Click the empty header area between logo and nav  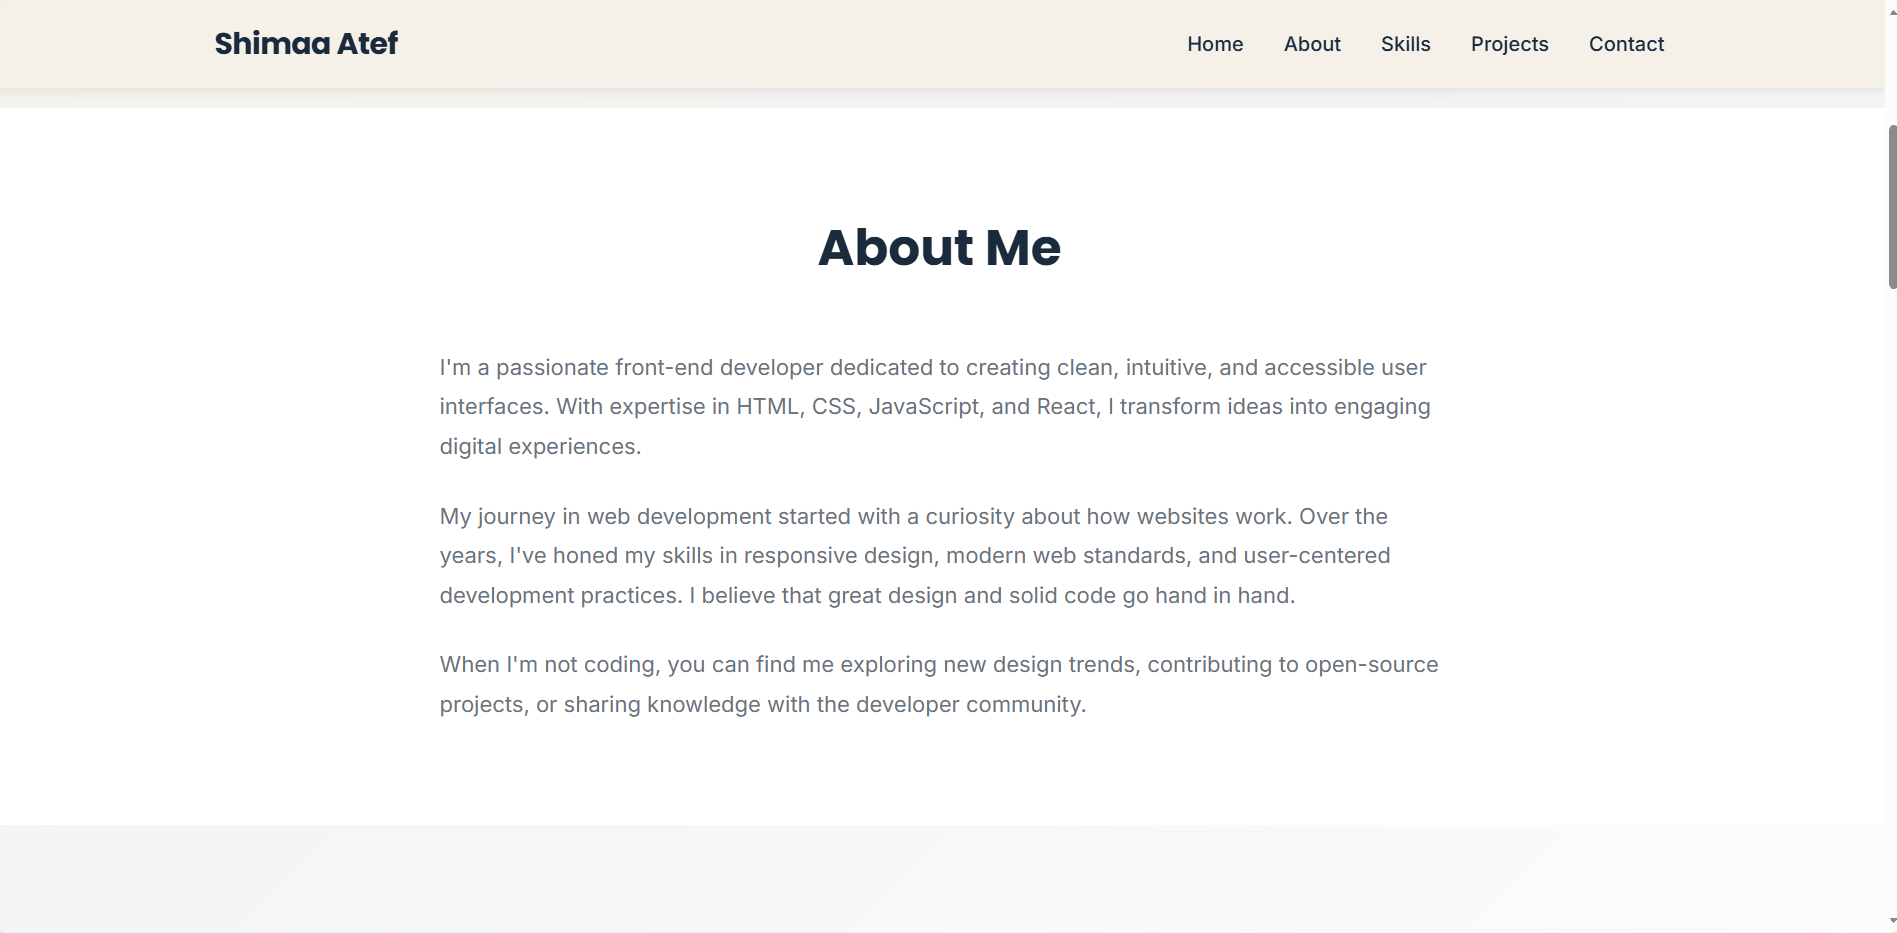(x=790, y=44)
